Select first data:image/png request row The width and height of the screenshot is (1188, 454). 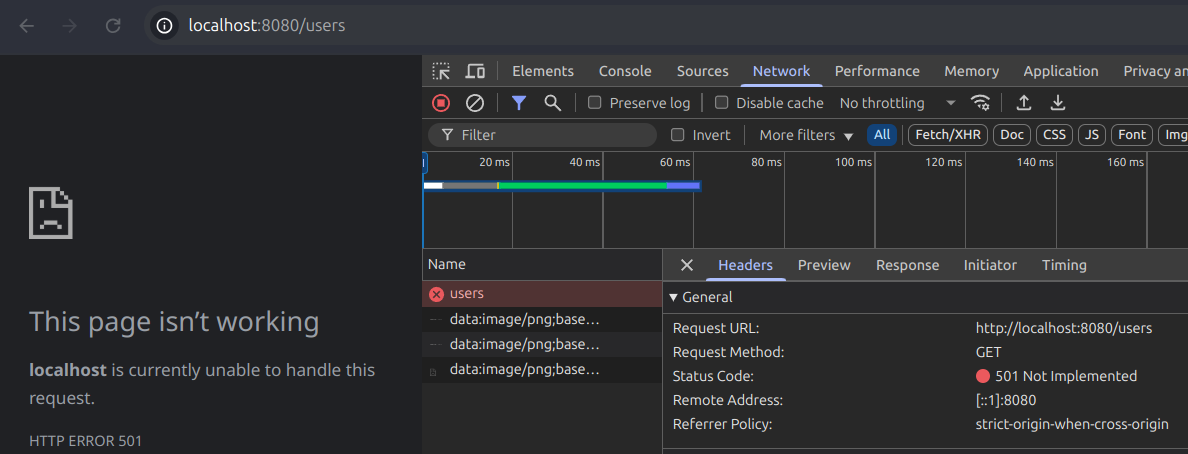click(542, 320)
